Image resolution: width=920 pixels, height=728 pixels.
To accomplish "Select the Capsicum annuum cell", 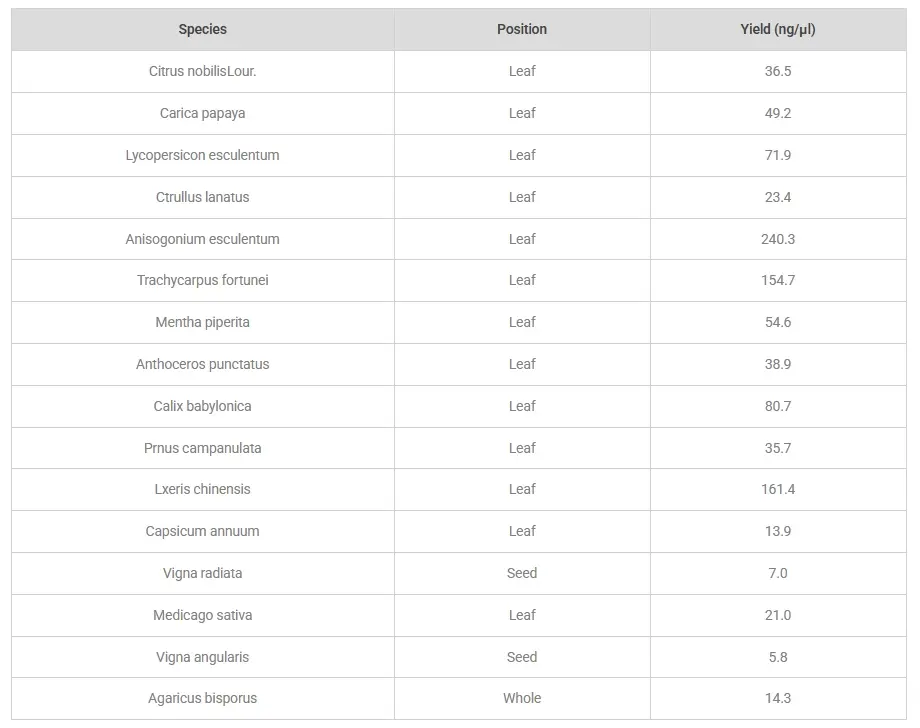I will [202, 531].
